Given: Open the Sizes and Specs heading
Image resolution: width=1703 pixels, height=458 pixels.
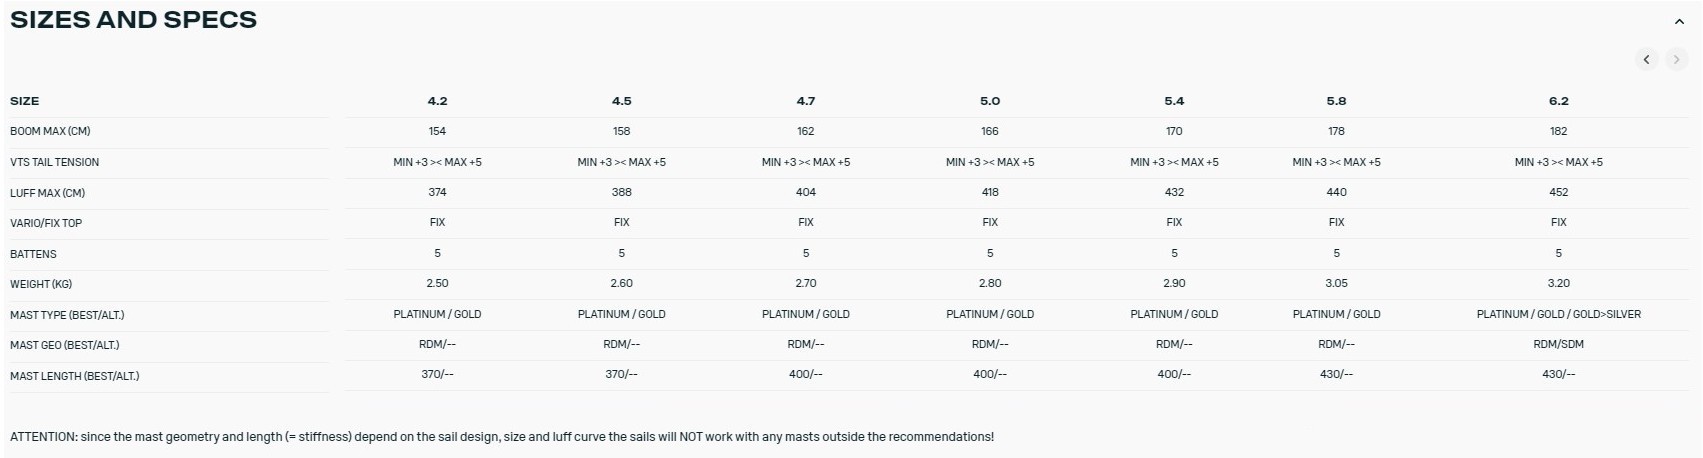Looking at the screenshot, I should coord(134,20).
